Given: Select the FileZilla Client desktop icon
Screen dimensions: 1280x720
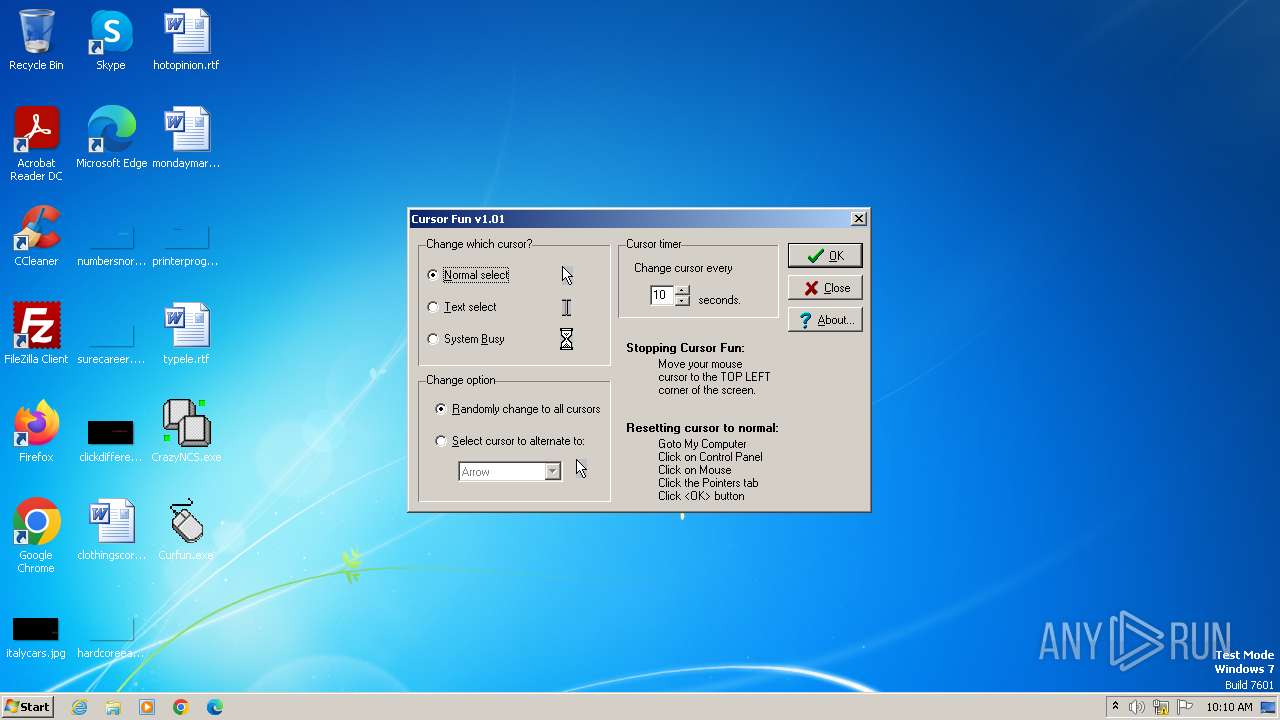Looking at the screenshot, I should (36, 334).
